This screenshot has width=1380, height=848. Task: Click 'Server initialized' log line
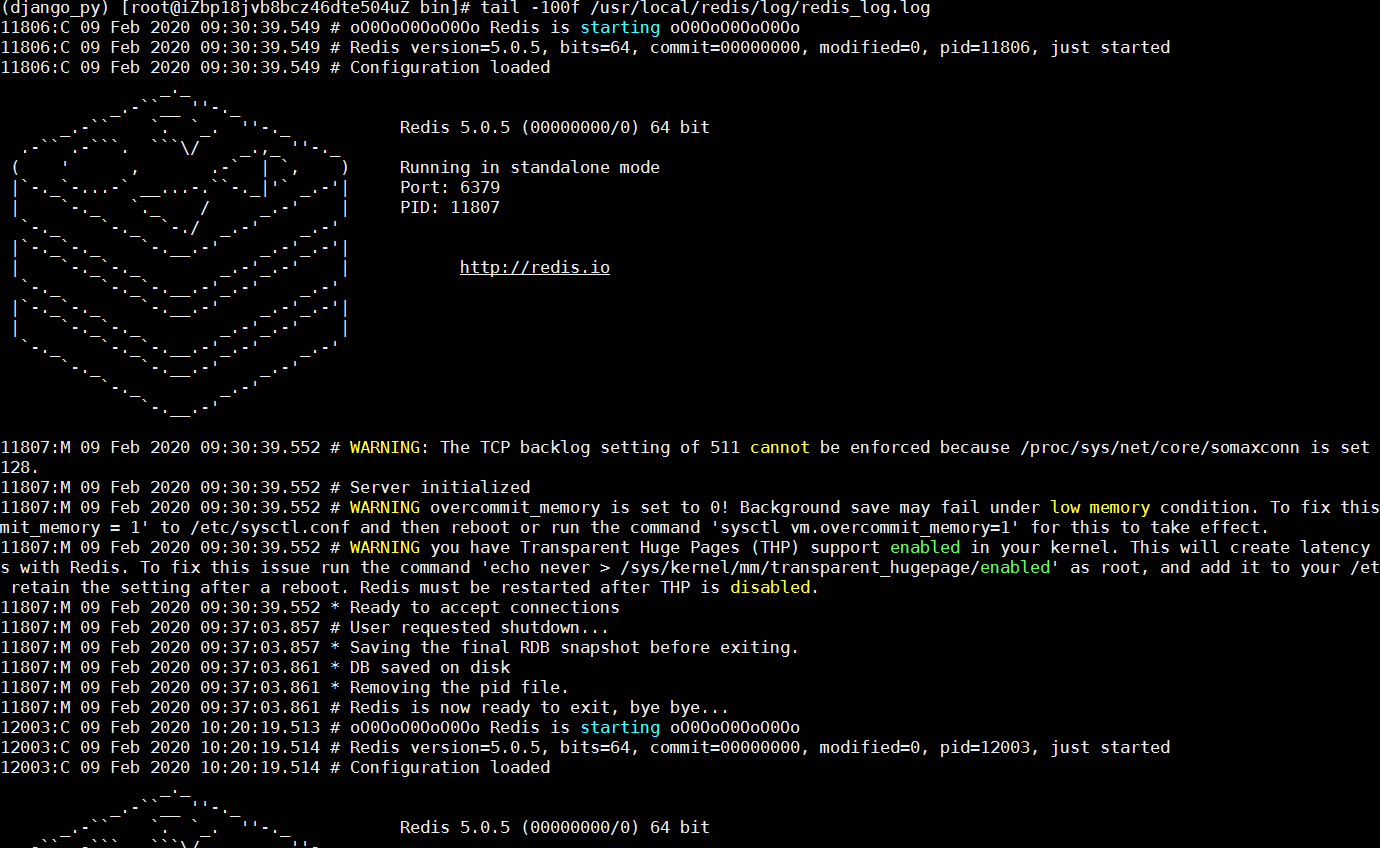[440, 487]
